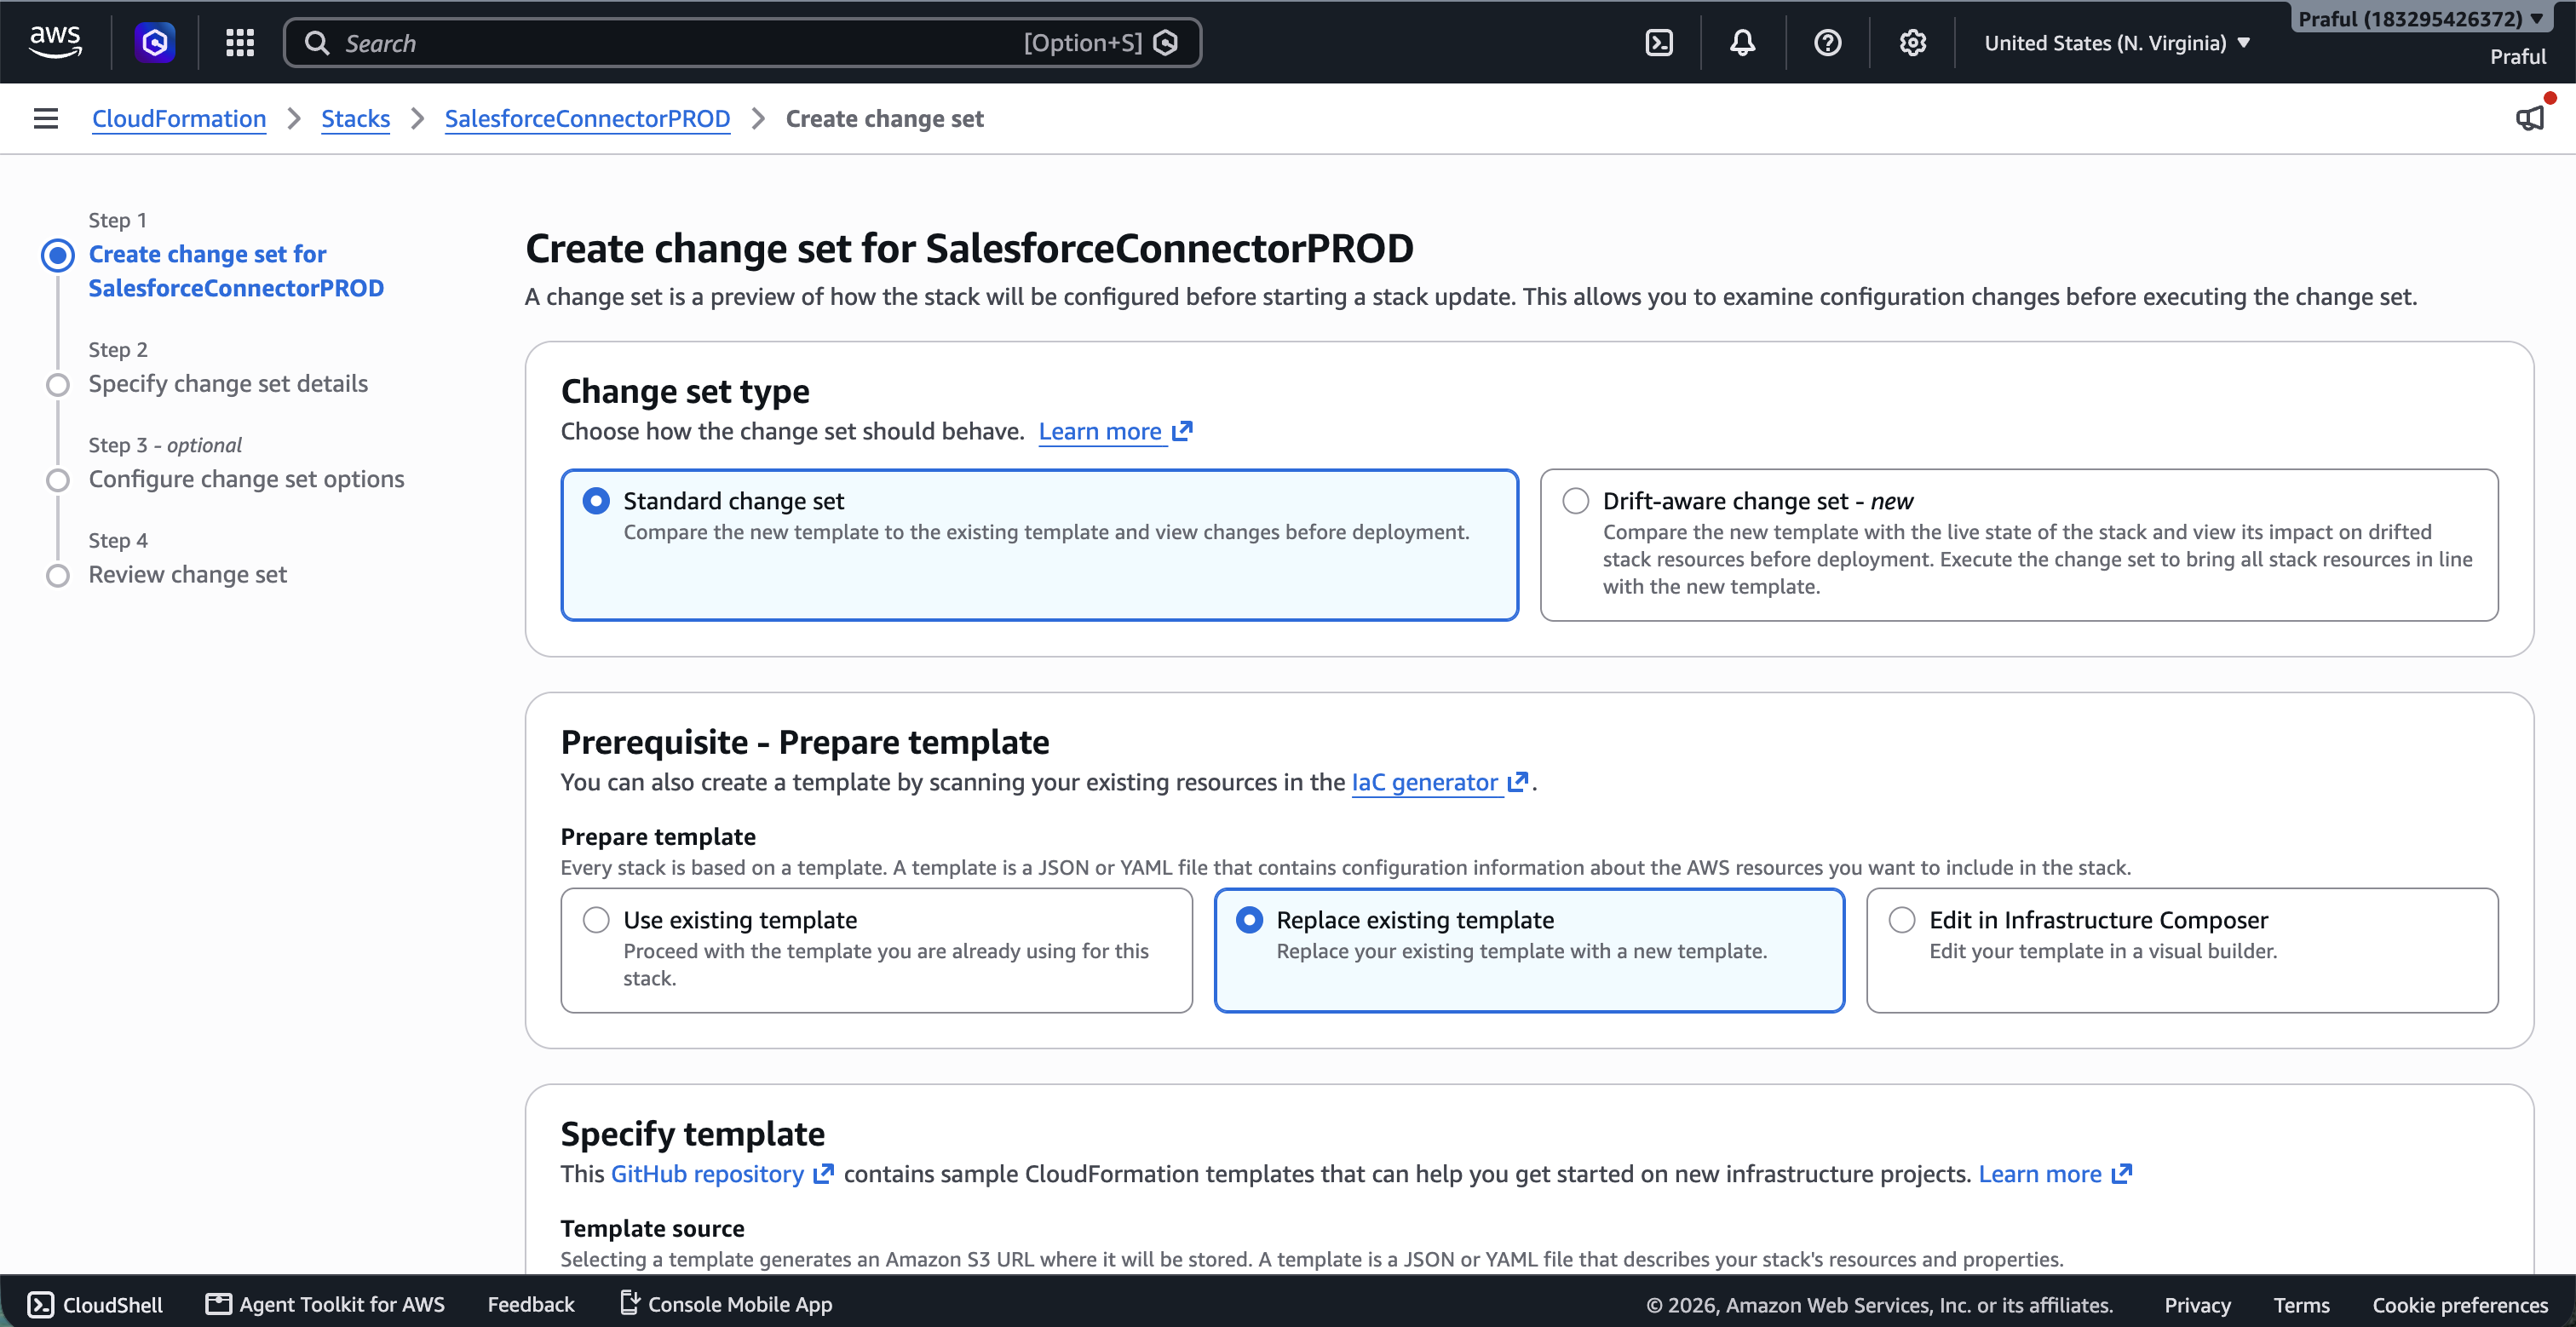2576x1327 pixels.
Task: Click the external link icon beside IaC generator
Action: pyautogui.click(x=1518, y=781)
